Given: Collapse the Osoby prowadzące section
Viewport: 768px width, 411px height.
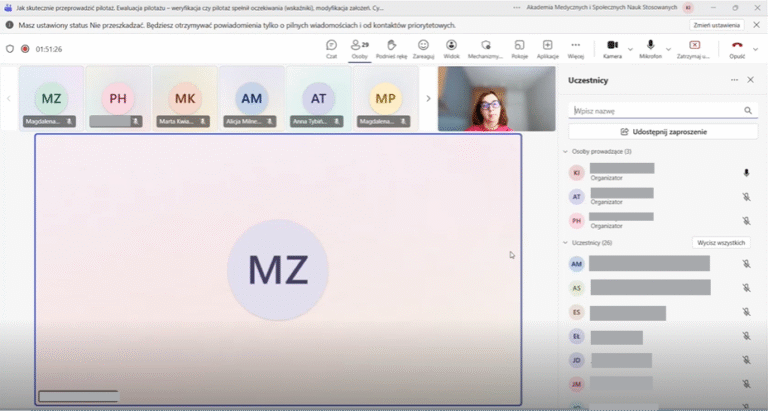Looking at the screenshot, I should click(564, 151).
